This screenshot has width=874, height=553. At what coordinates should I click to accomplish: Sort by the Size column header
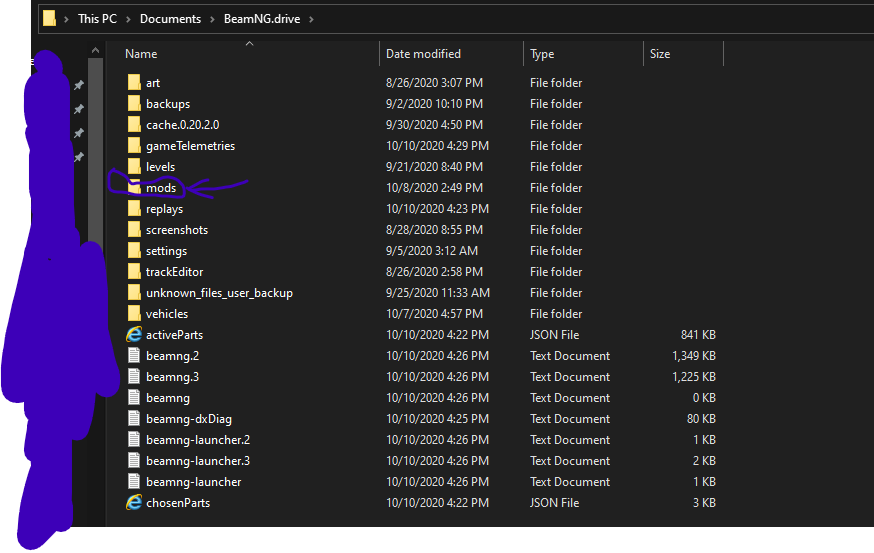click(660, 54)
